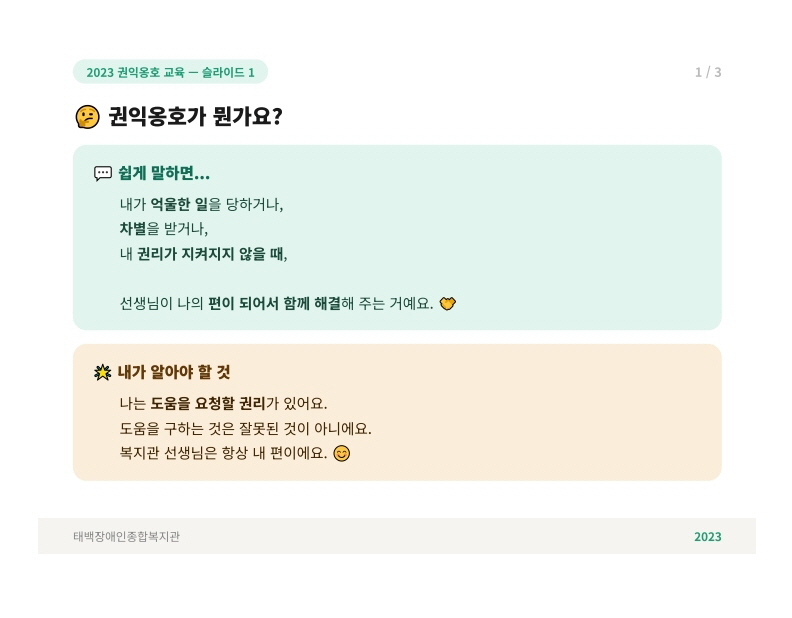Select the 쉽게 말하면... heading
The height and width of the screenshot is (618, 792).
164,173
